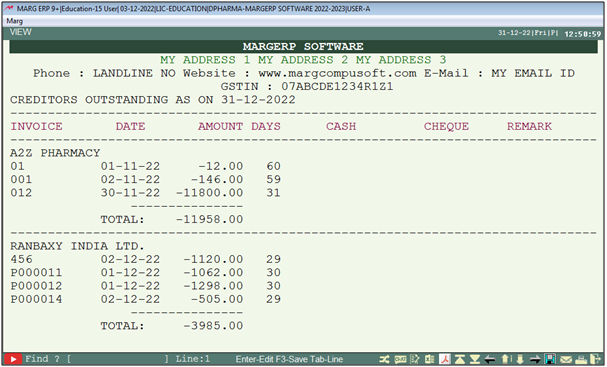Click the left arrow navigation icon
607x367 pixels.
coord(490,360)
